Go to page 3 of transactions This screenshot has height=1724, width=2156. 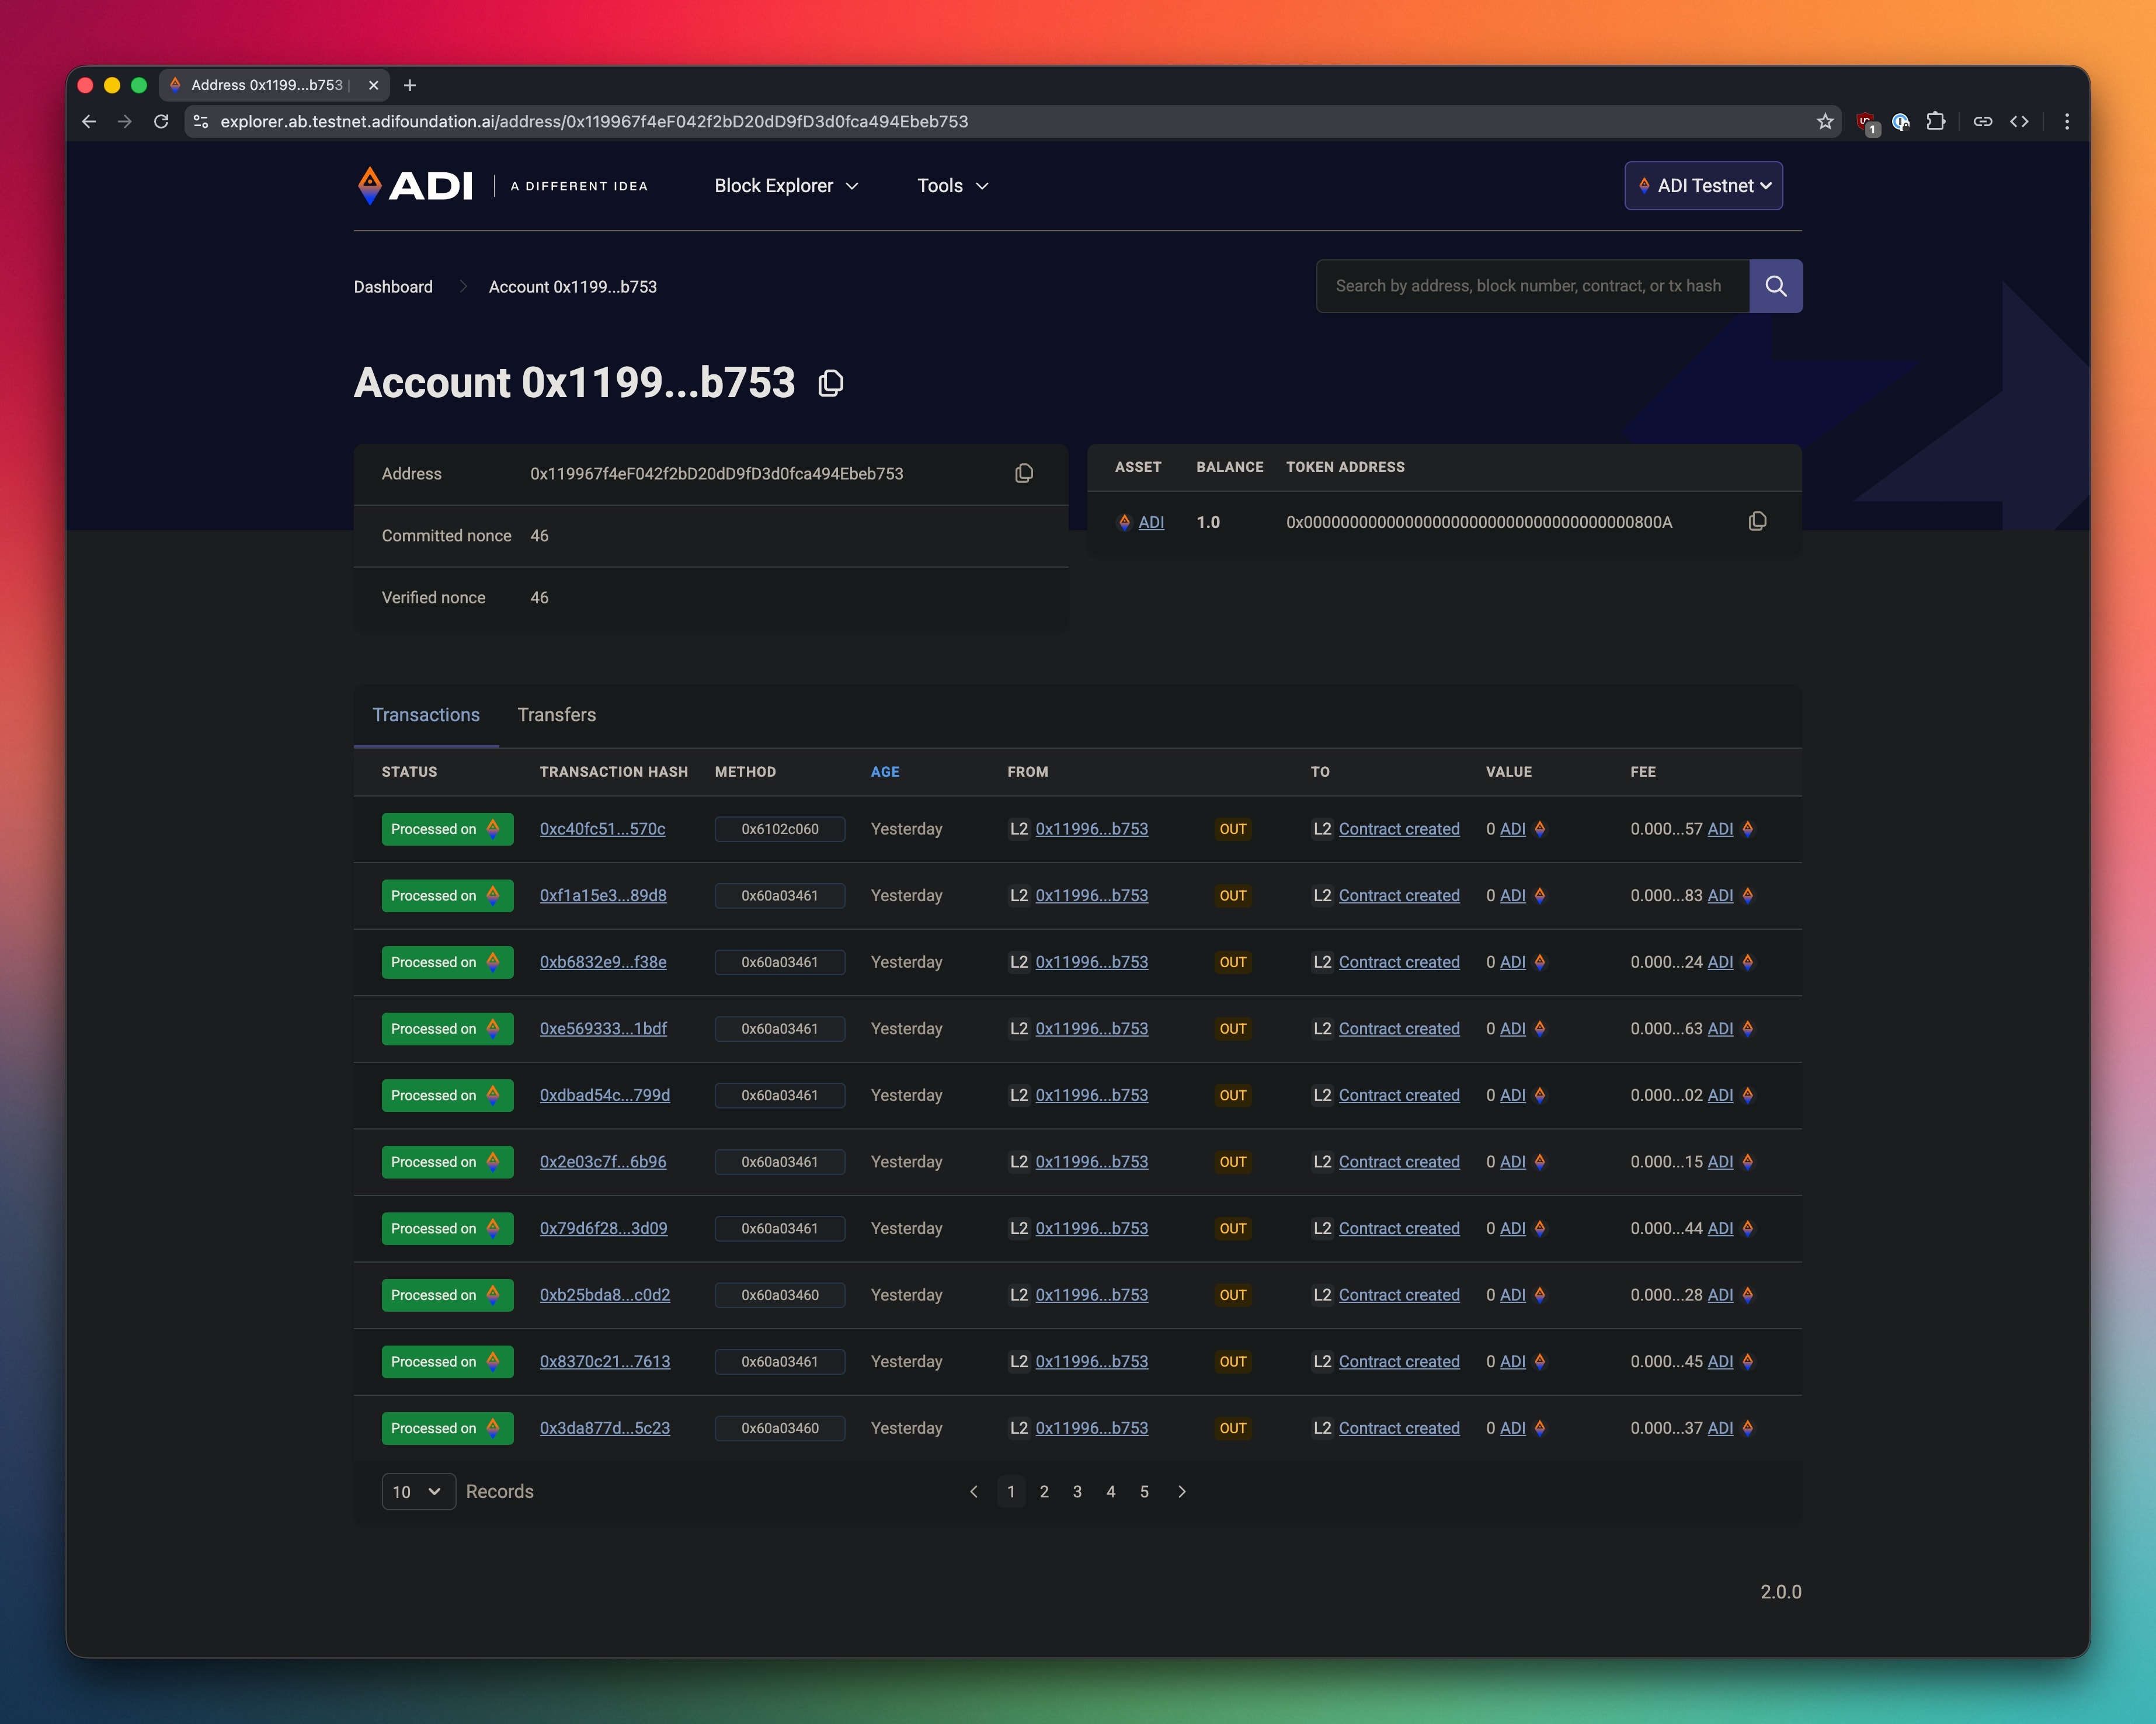point(1077,1491)
